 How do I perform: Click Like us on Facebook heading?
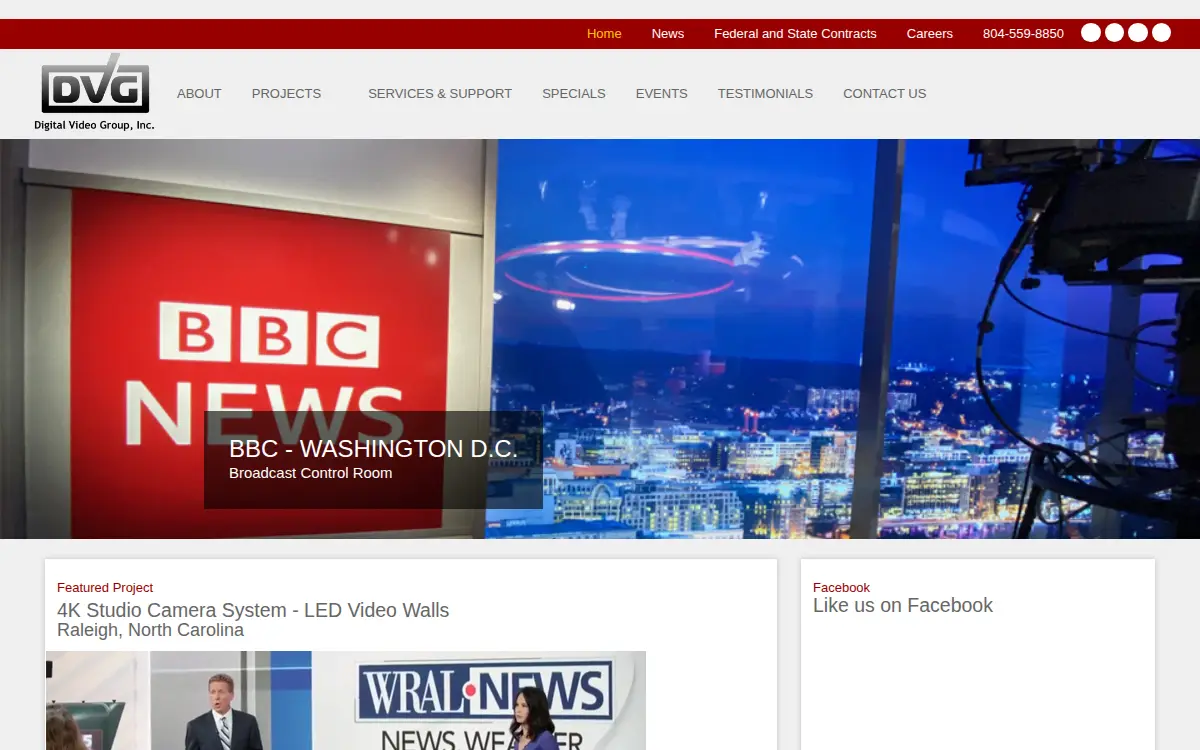tap(903, 605)
